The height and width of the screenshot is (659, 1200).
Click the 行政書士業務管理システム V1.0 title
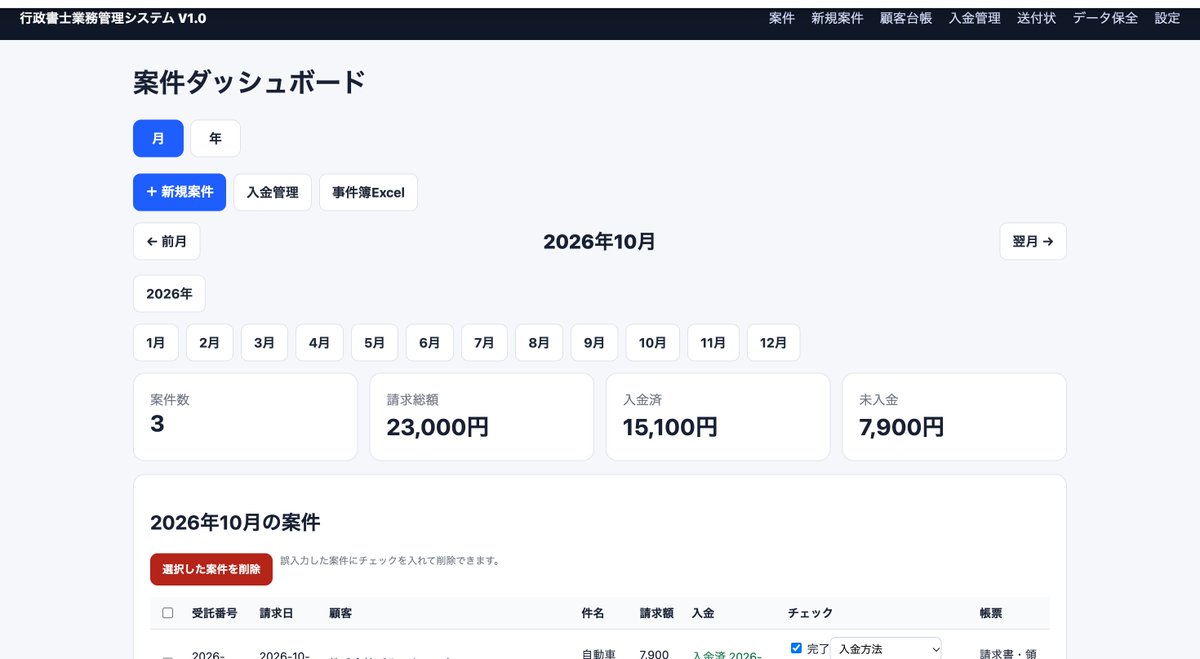(x=114, y=18)
